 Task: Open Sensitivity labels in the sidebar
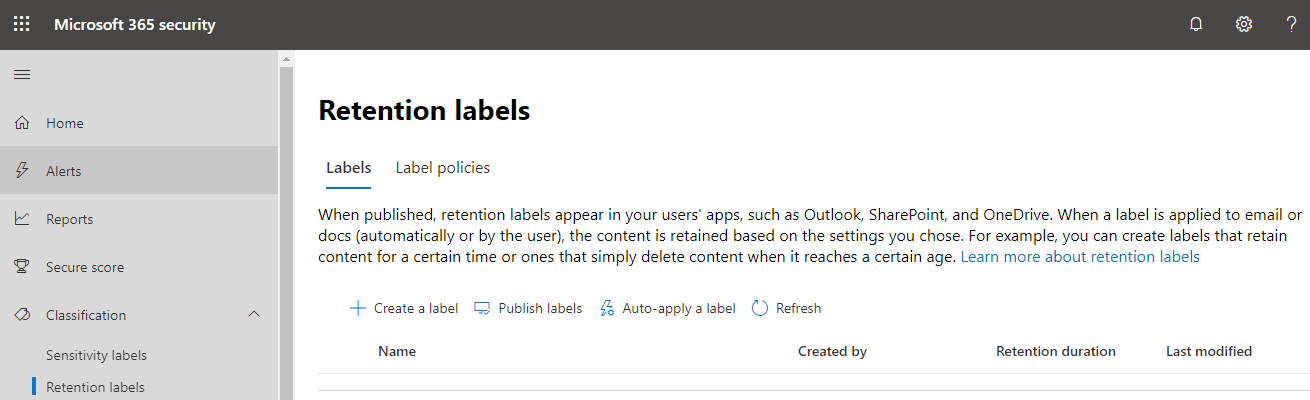pyautogui.click(x=96, y=355)
